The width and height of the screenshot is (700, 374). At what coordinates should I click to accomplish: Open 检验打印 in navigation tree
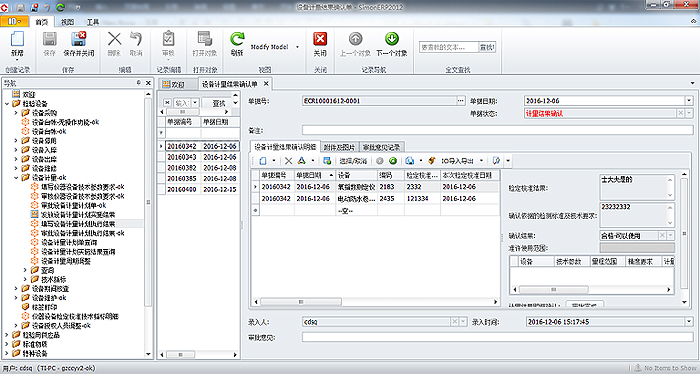pos(45,307)
